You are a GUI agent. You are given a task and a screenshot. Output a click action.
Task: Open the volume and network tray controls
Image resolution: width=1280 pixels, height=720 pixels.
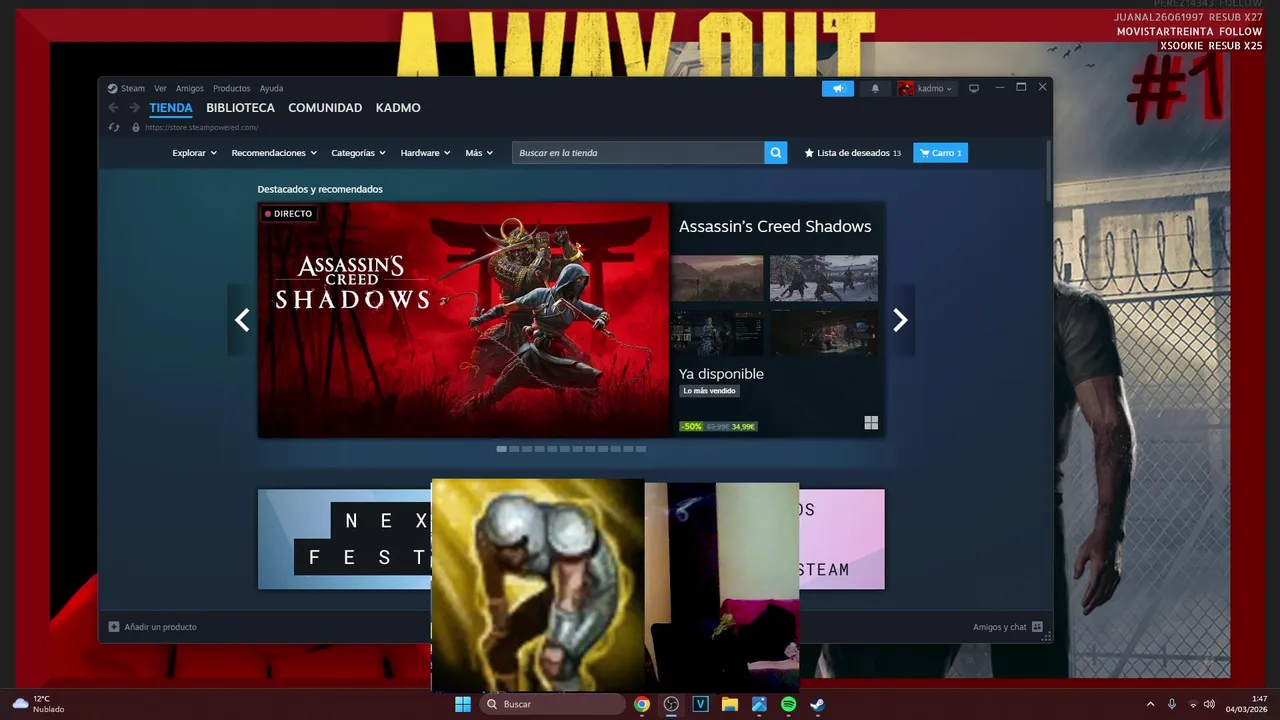tap(1201, 704)
